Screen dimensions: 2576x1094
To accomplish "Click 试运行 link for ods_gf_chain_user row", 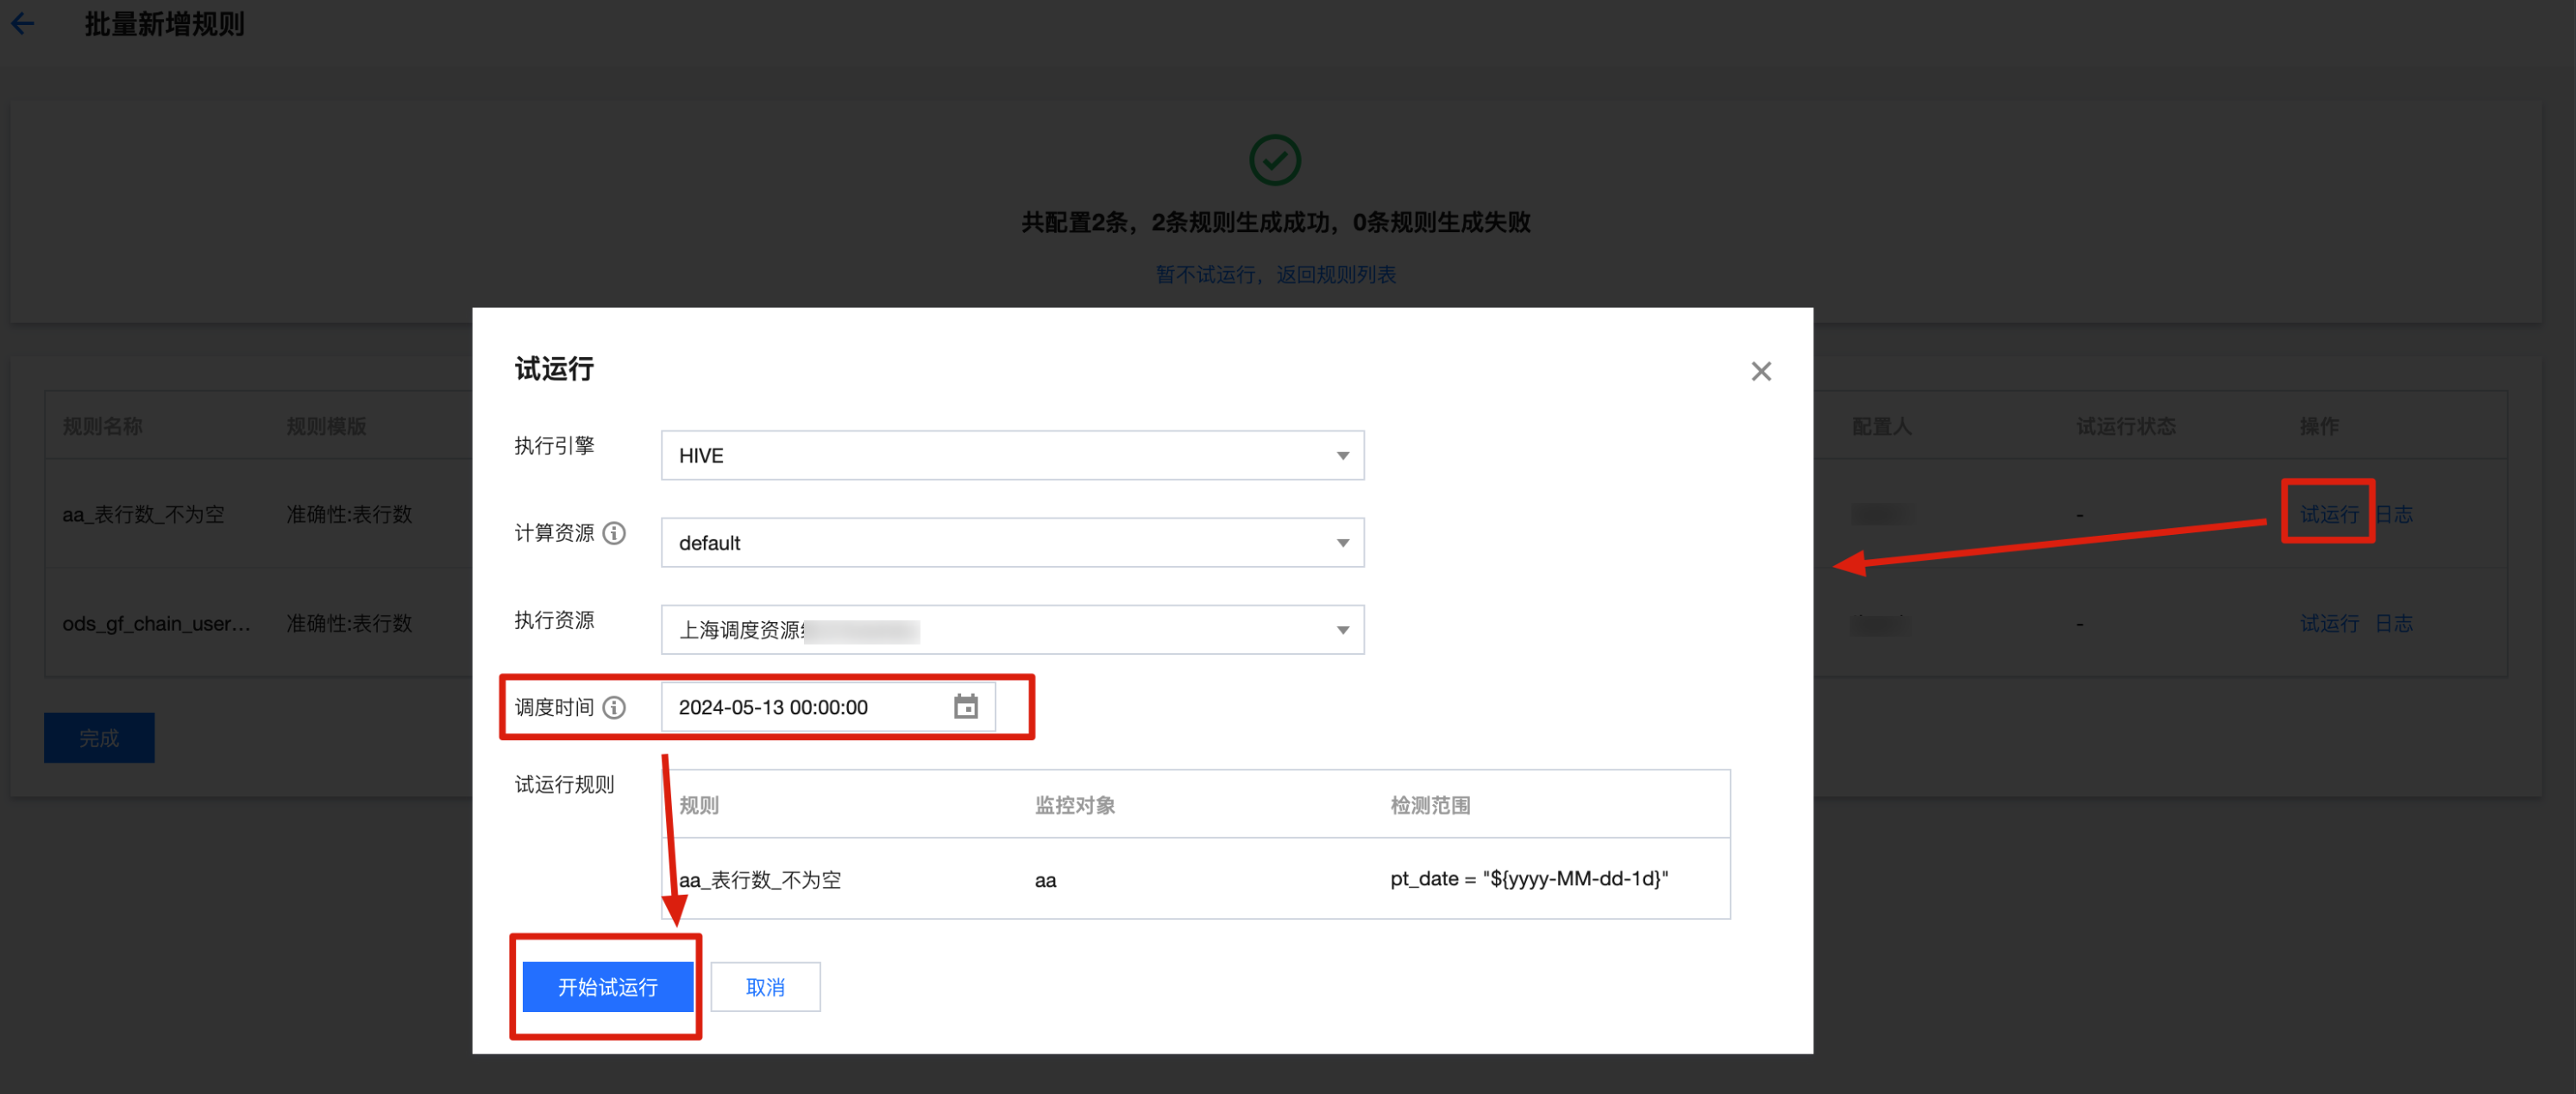I will [2329, 623].
